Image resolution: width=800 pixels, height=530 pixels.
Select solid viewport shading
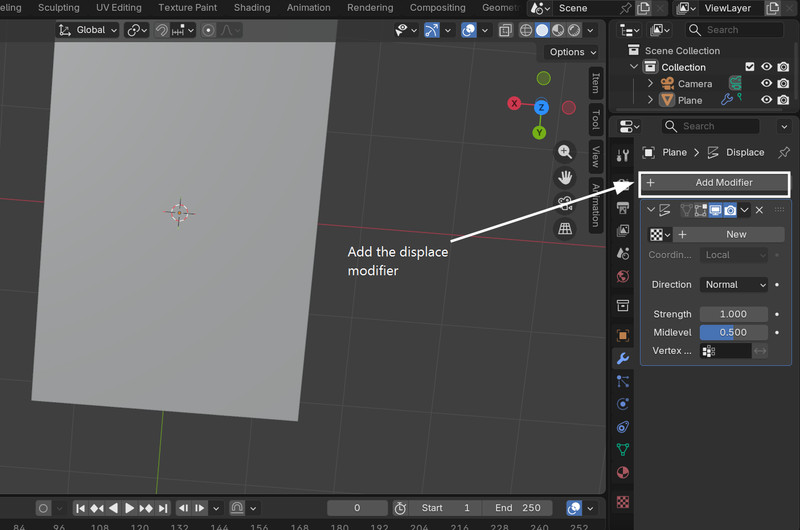click(x=542, y=31)
